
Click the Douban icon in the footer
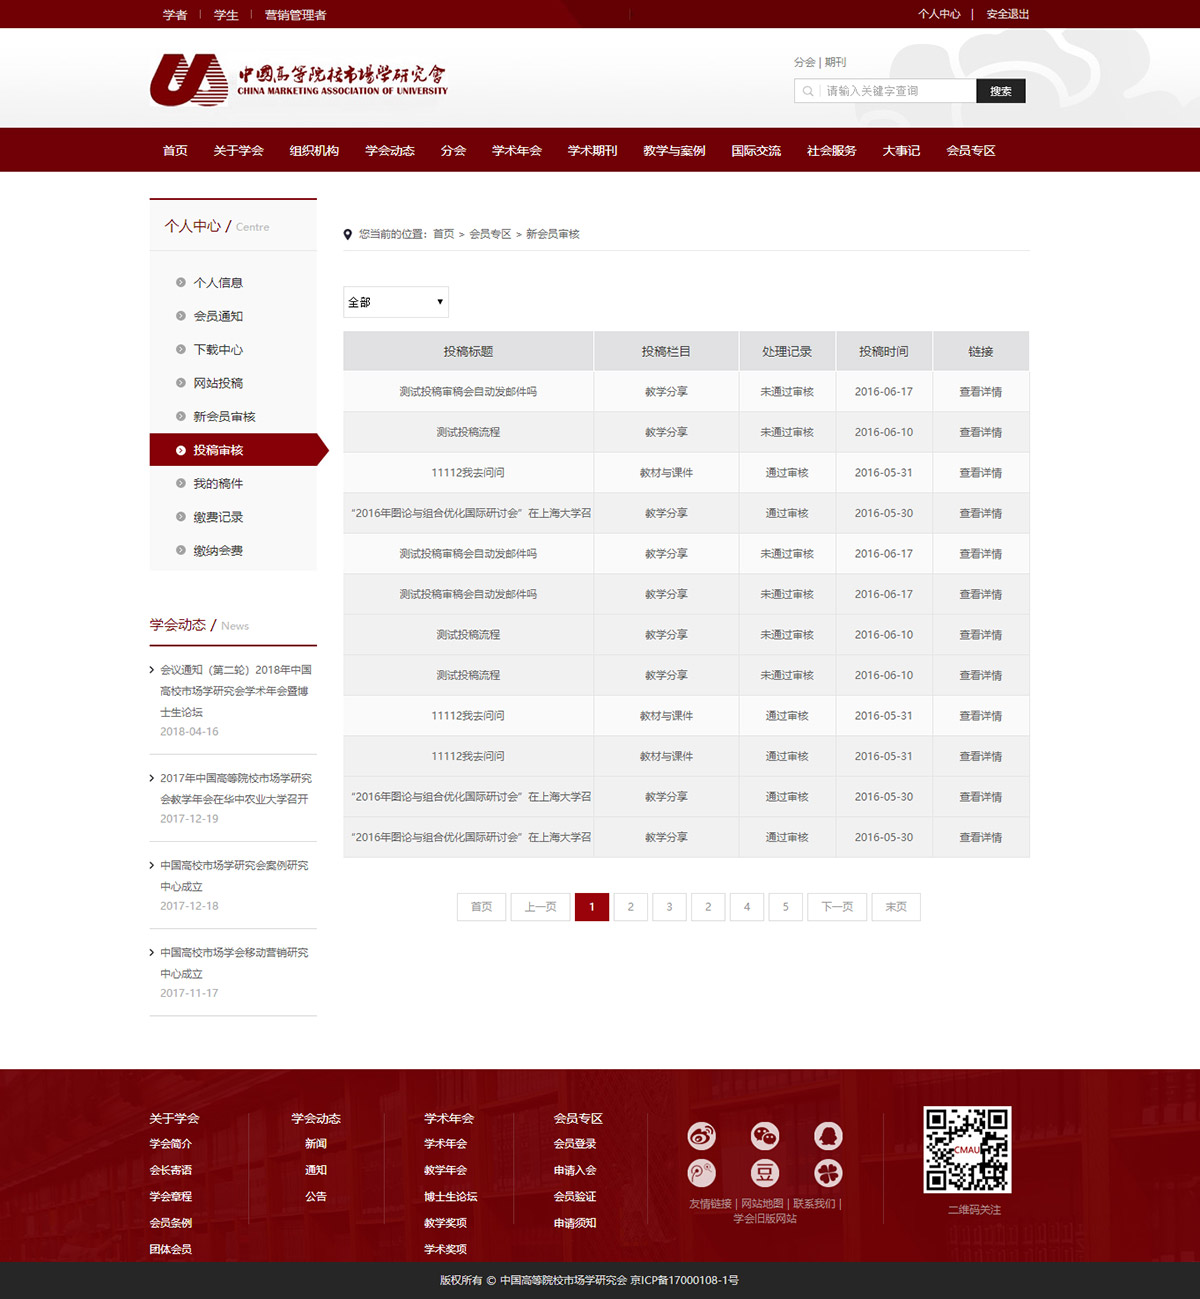pyautogui.click(x=765, y=1173)
